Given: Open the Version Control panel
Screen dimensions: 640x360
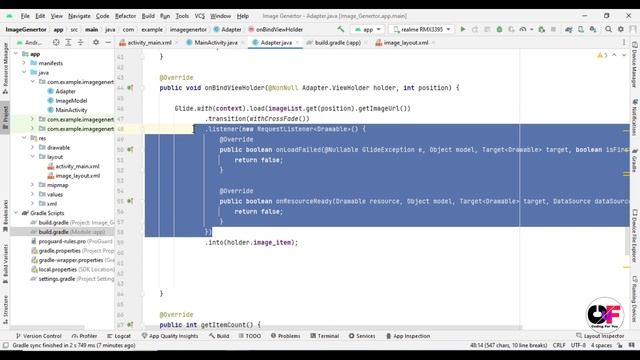Looking at the screenshot, I should point(38,336).
